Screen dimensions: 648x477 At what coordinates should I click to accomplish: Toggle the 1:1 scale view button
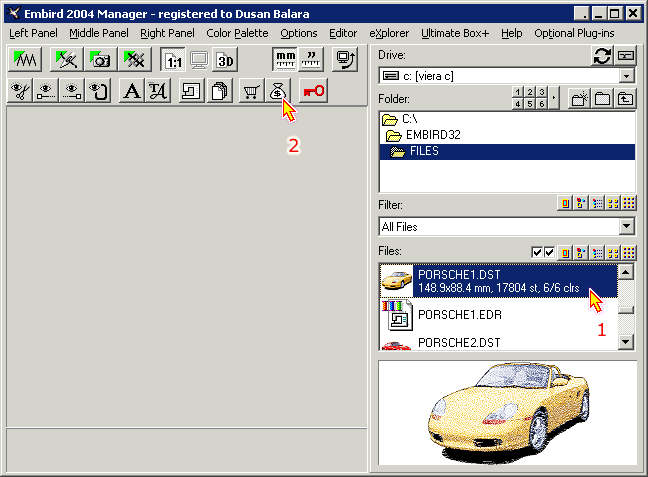pyautogui.click(x=173, y=60)
